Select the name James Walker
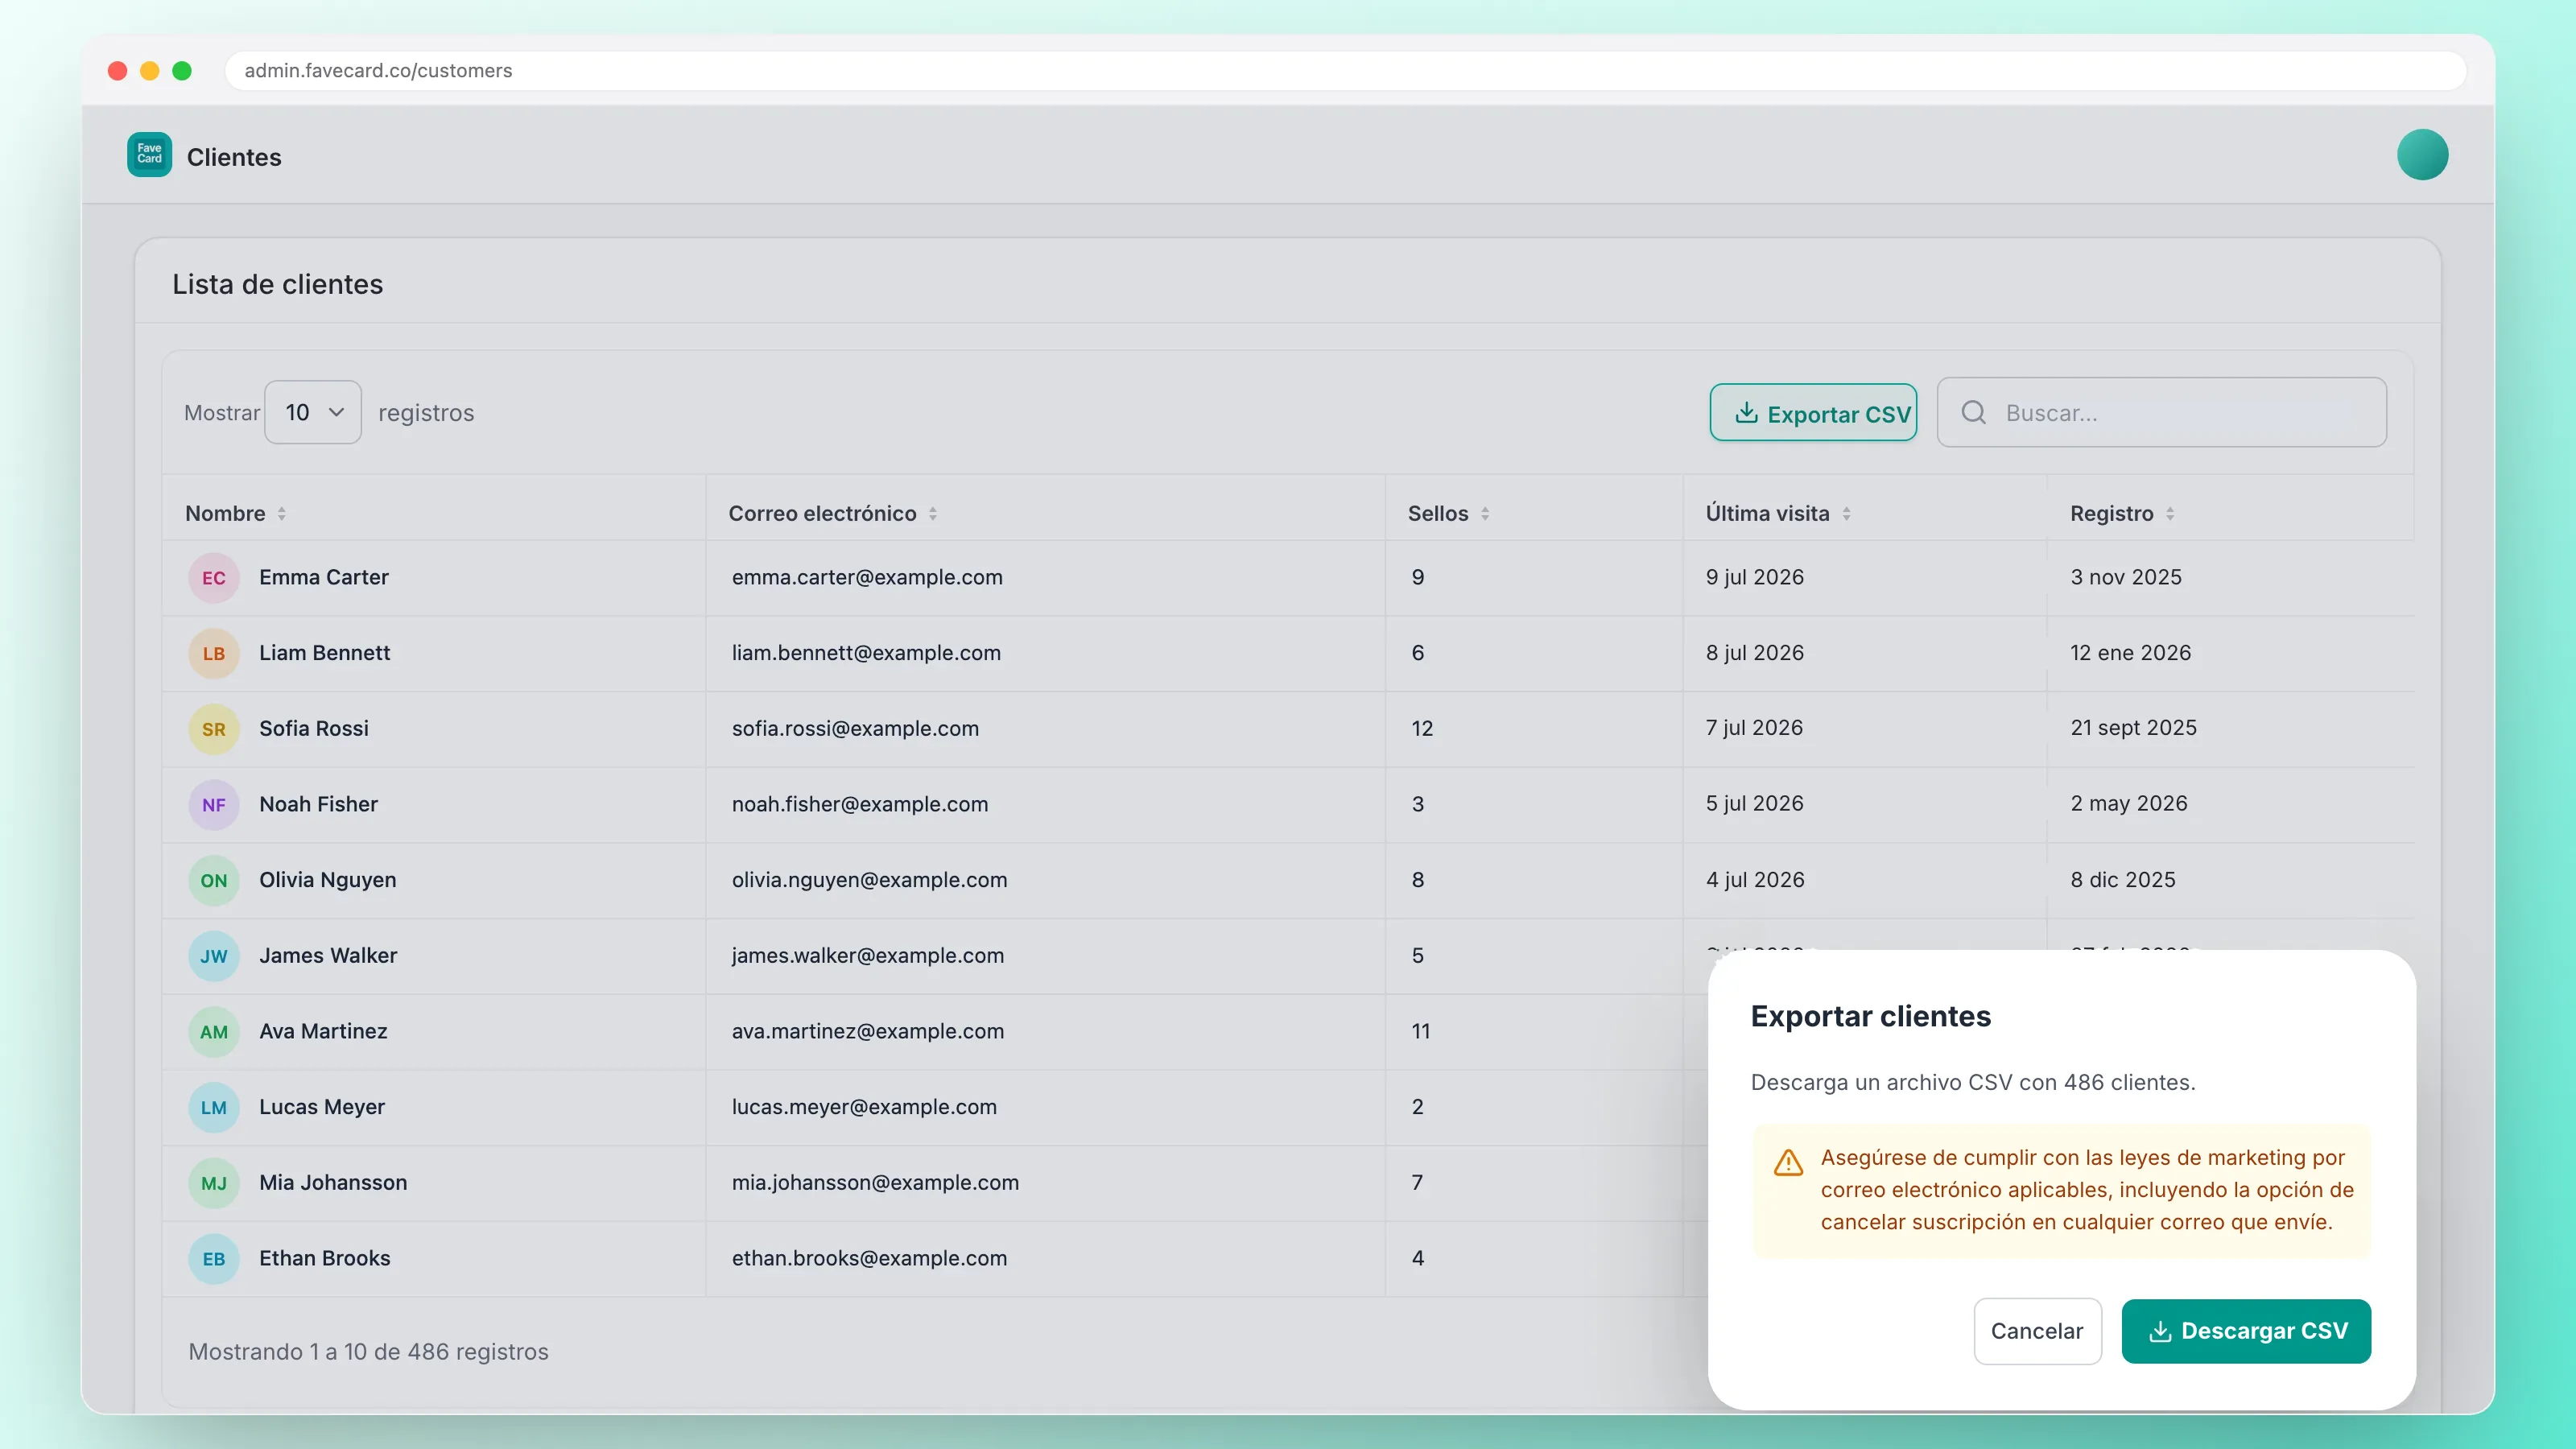 click(x=328, y=955)
